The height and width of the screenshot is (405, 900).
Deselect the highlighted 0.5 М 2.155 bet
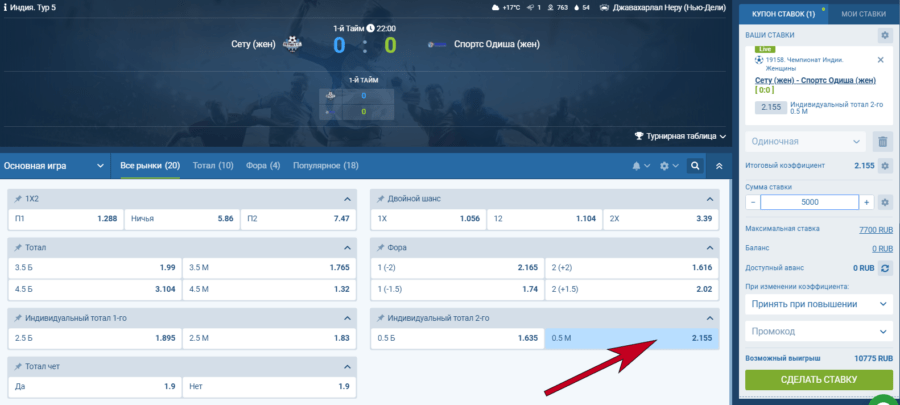tap(632, 338)
